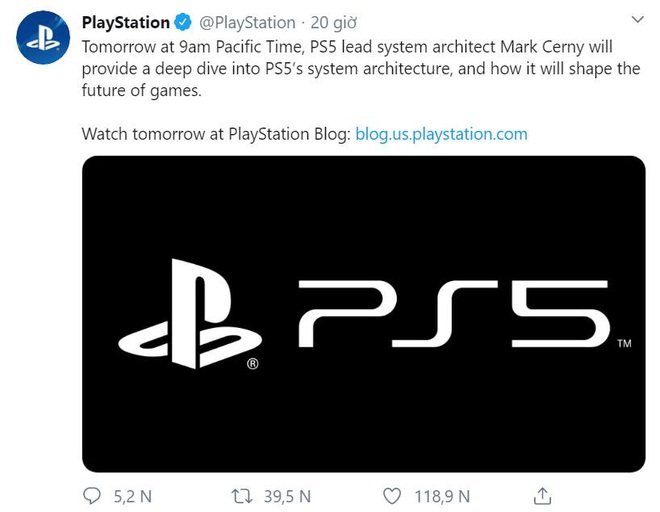
Task: Retweet using the arrows icon
Action: pos(242,496)
